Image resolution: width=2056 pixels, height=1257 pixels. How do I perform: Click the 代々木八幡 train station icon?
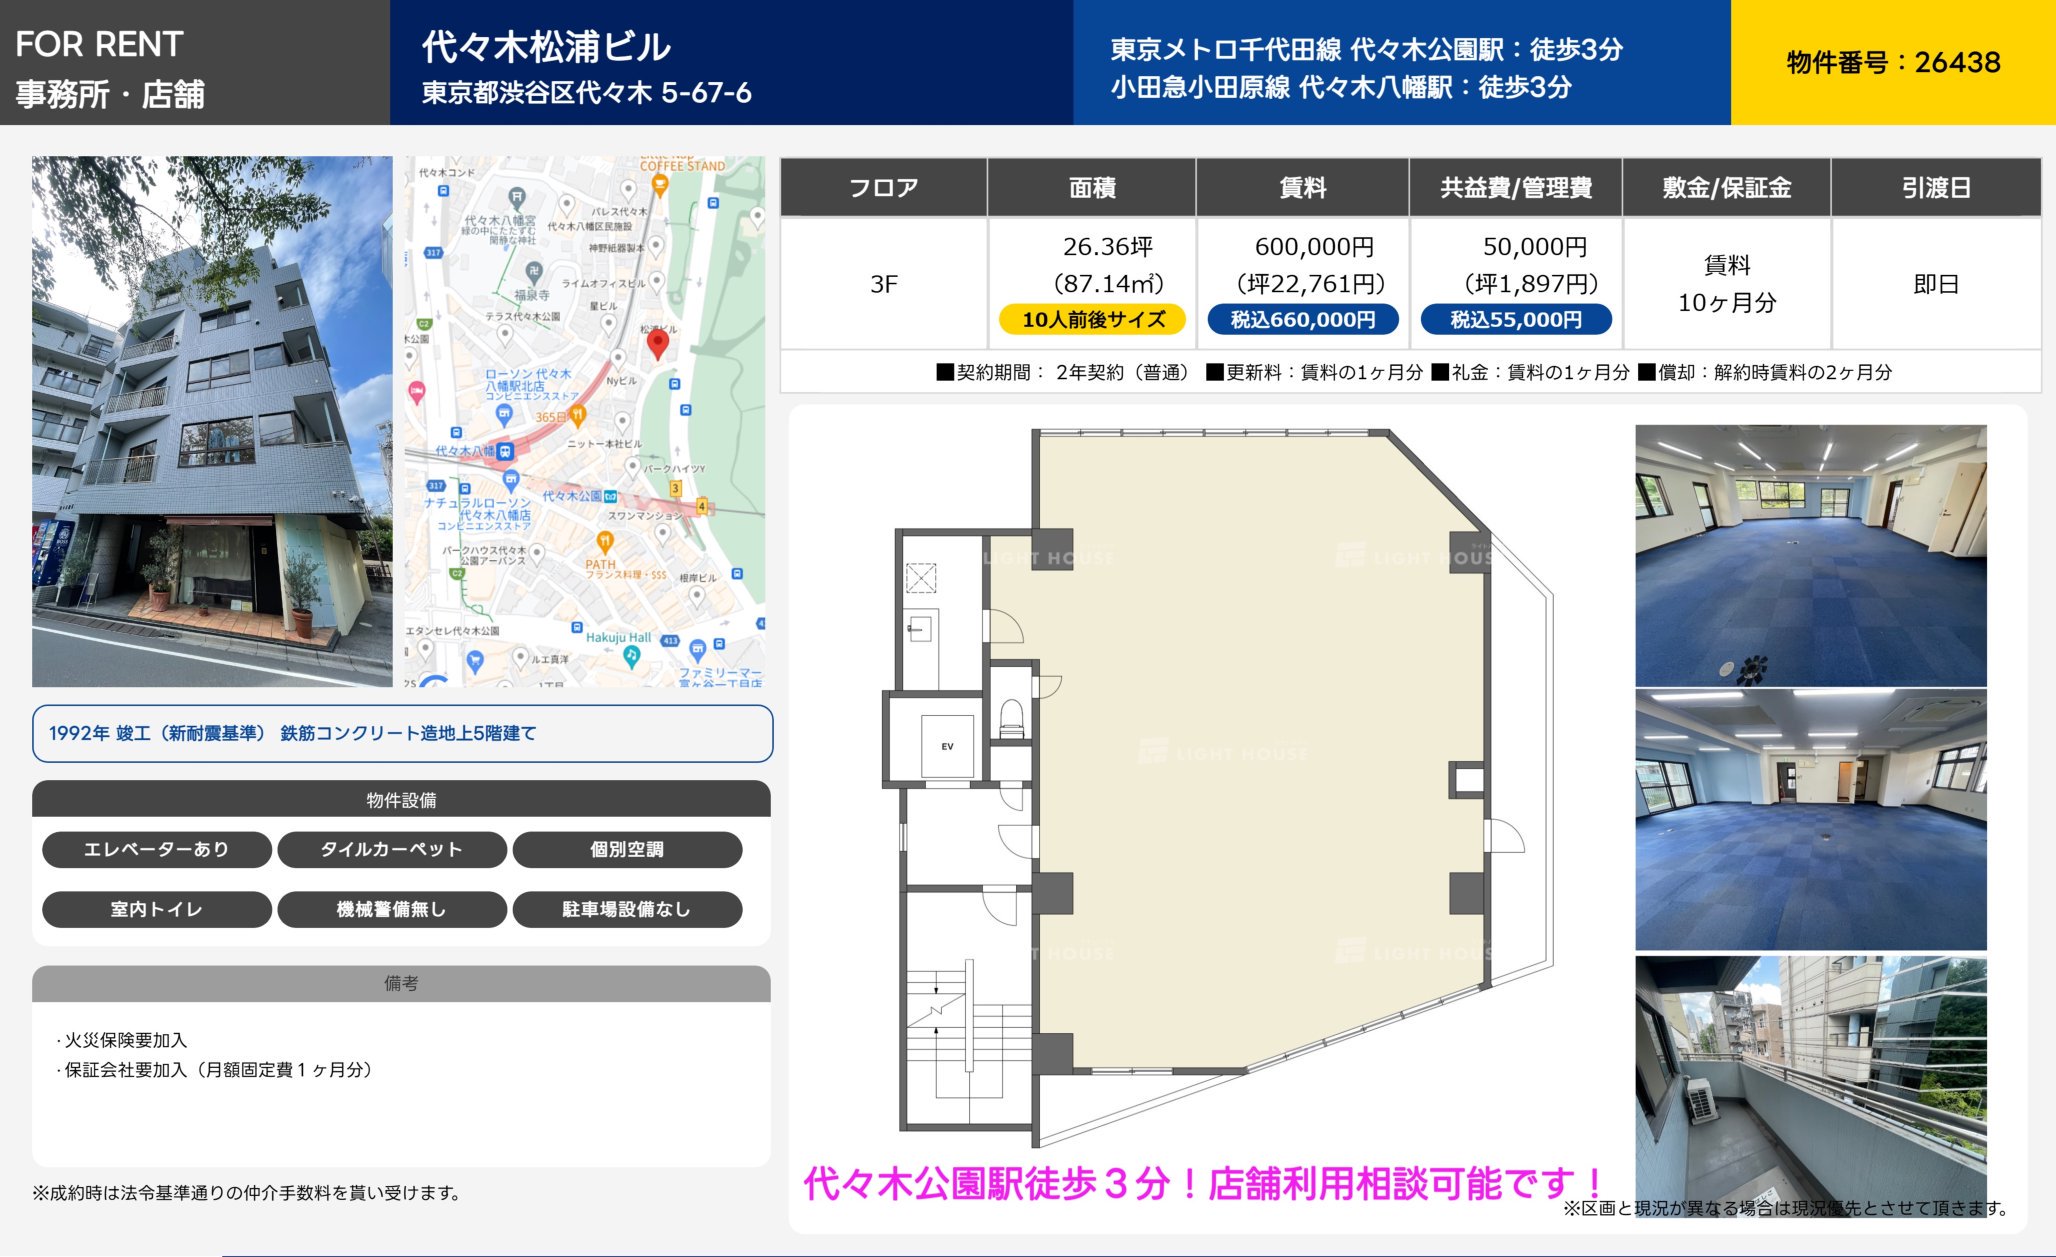click(505, 451)
